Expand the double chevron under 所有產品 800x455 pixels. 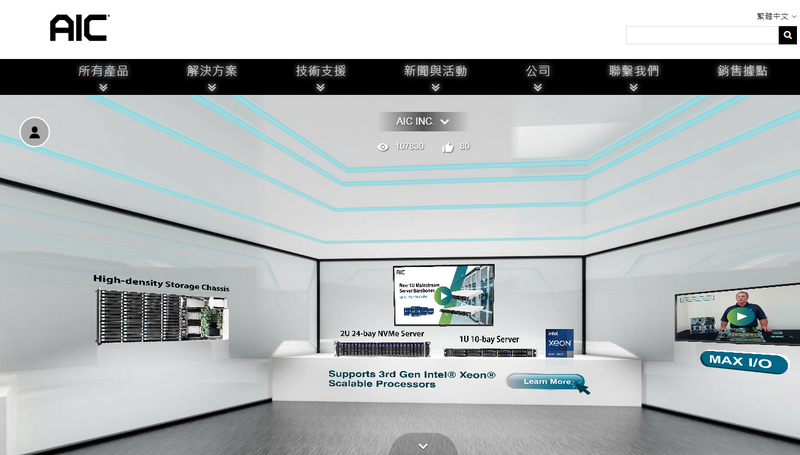pos(103,88)
